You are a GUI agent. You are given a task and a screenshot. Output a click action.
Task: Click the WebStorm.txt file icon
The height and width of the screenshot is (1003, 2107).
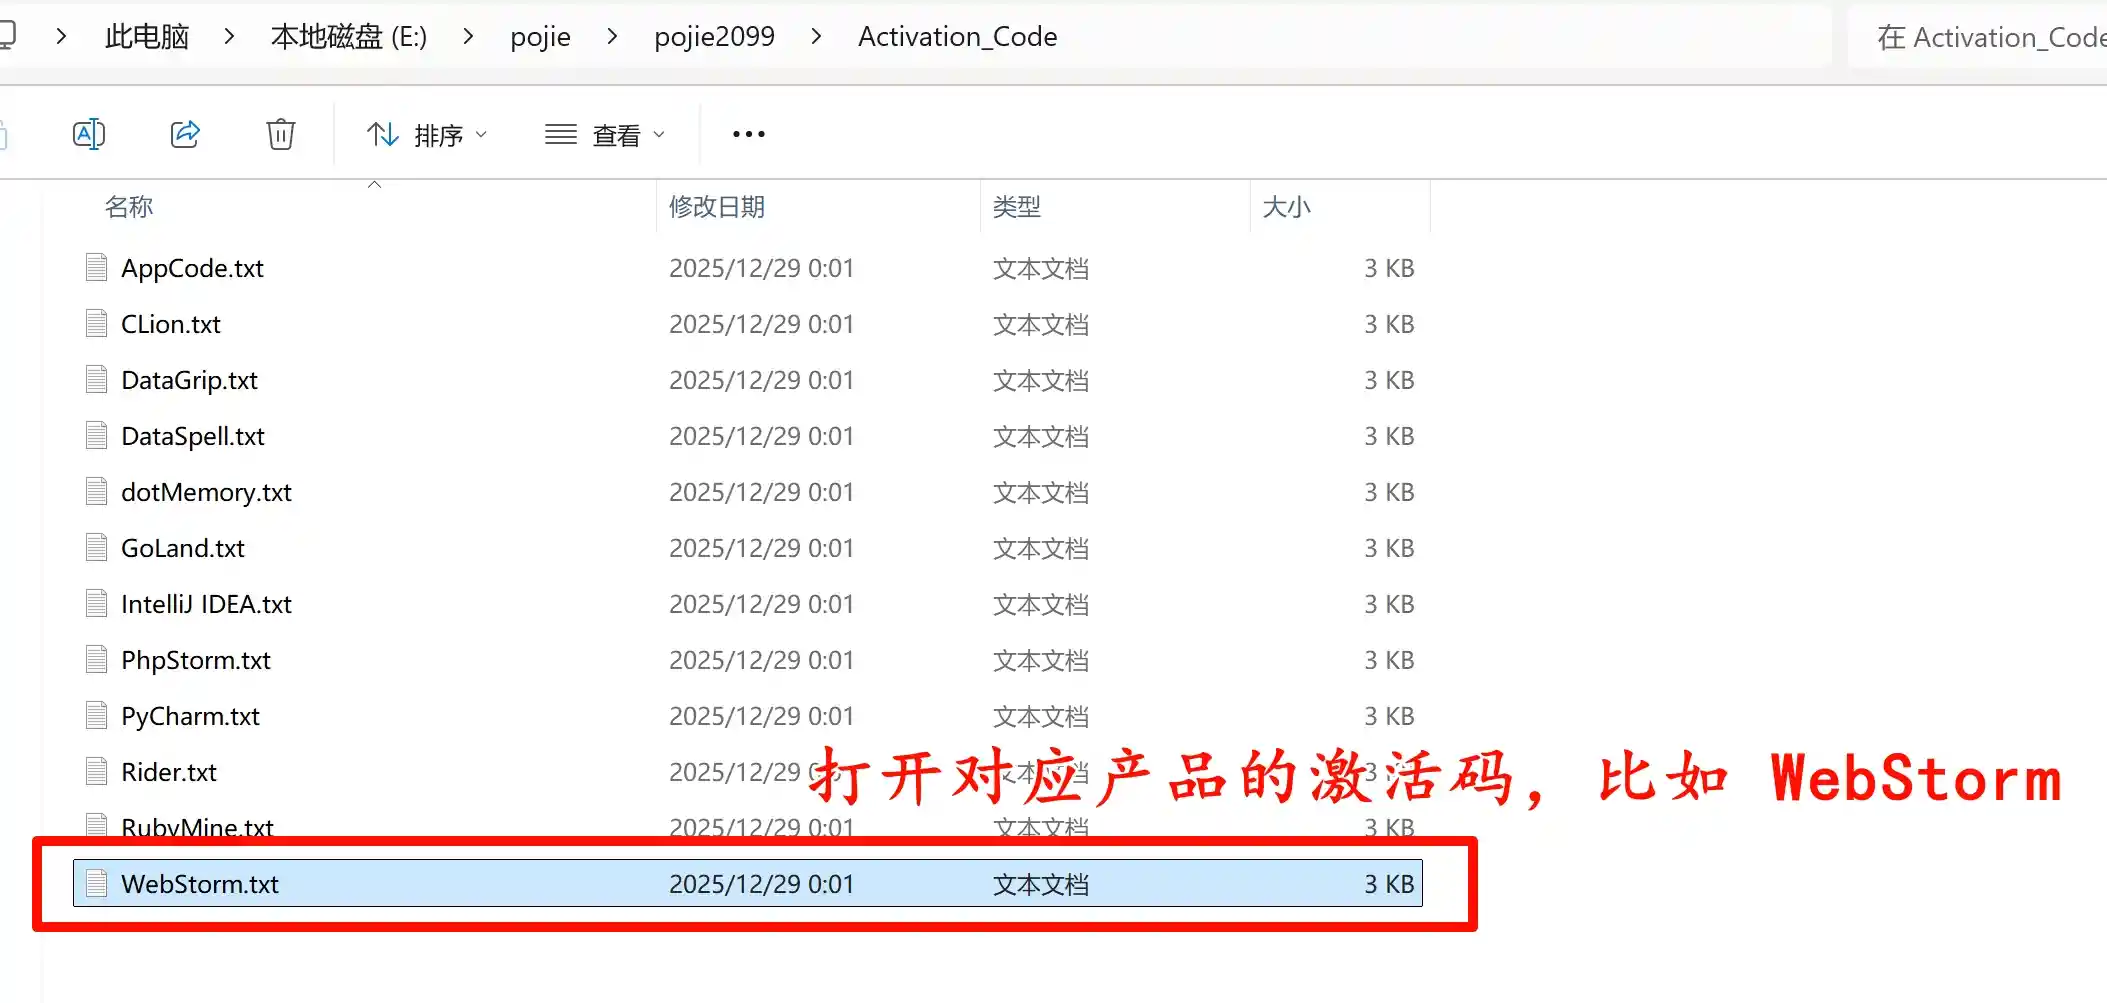pyautogui.click(x=97, y=884)
